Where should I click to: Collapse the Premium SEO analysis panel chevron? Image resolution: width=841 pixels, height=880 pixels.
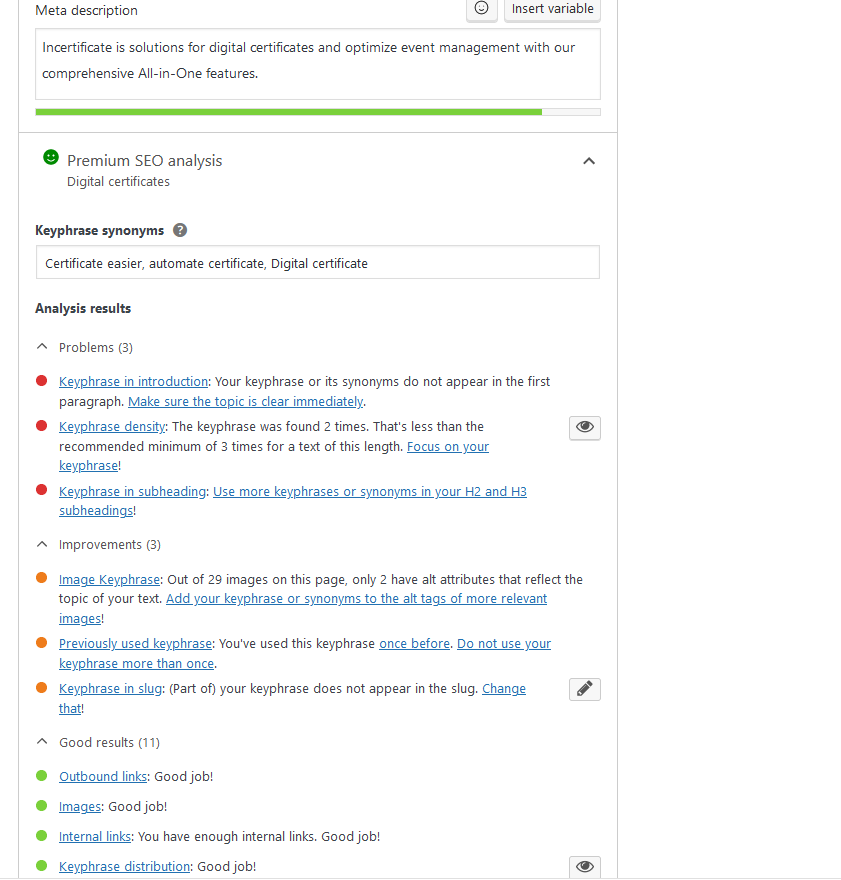589,161
